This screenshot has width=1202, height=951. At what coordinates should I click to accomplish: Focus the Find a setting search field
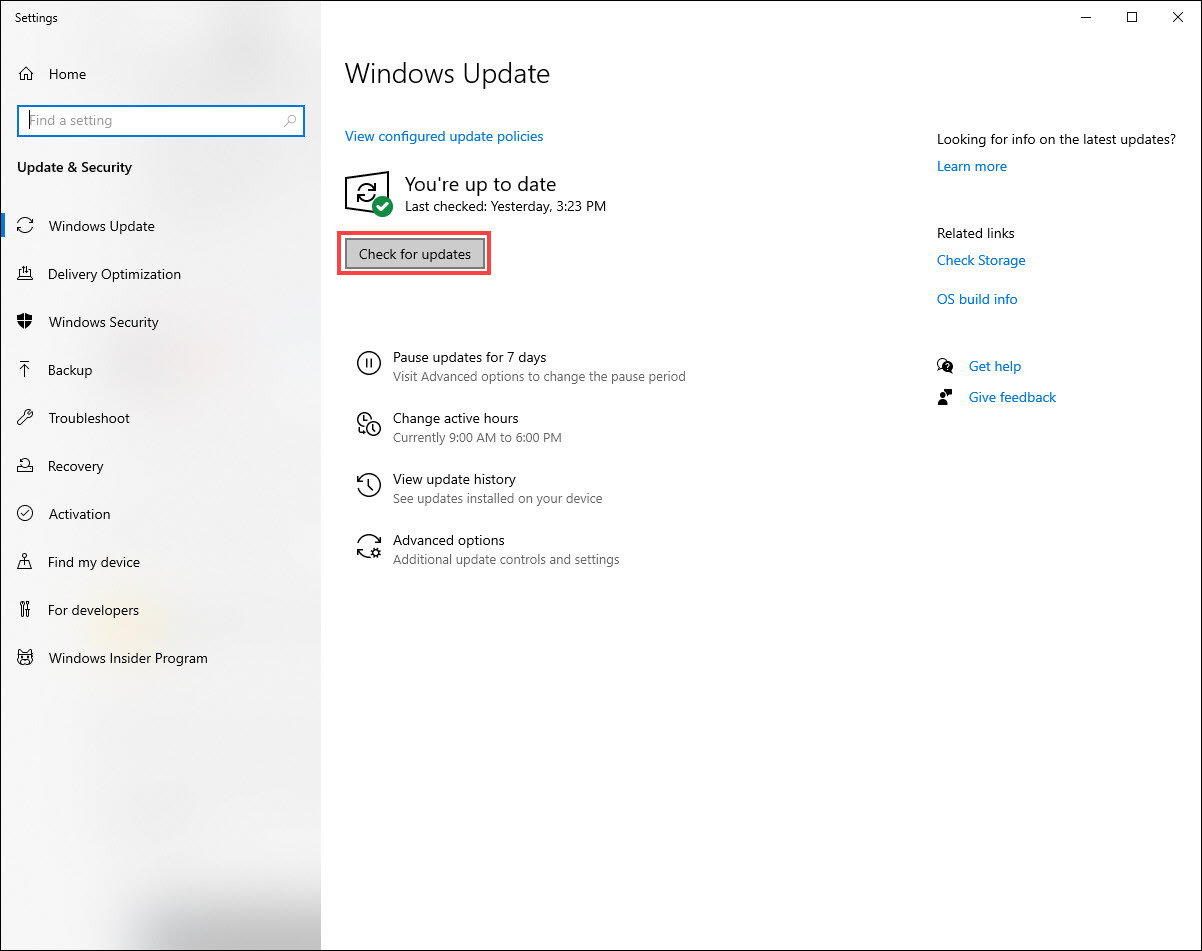[x=161, y=120]
